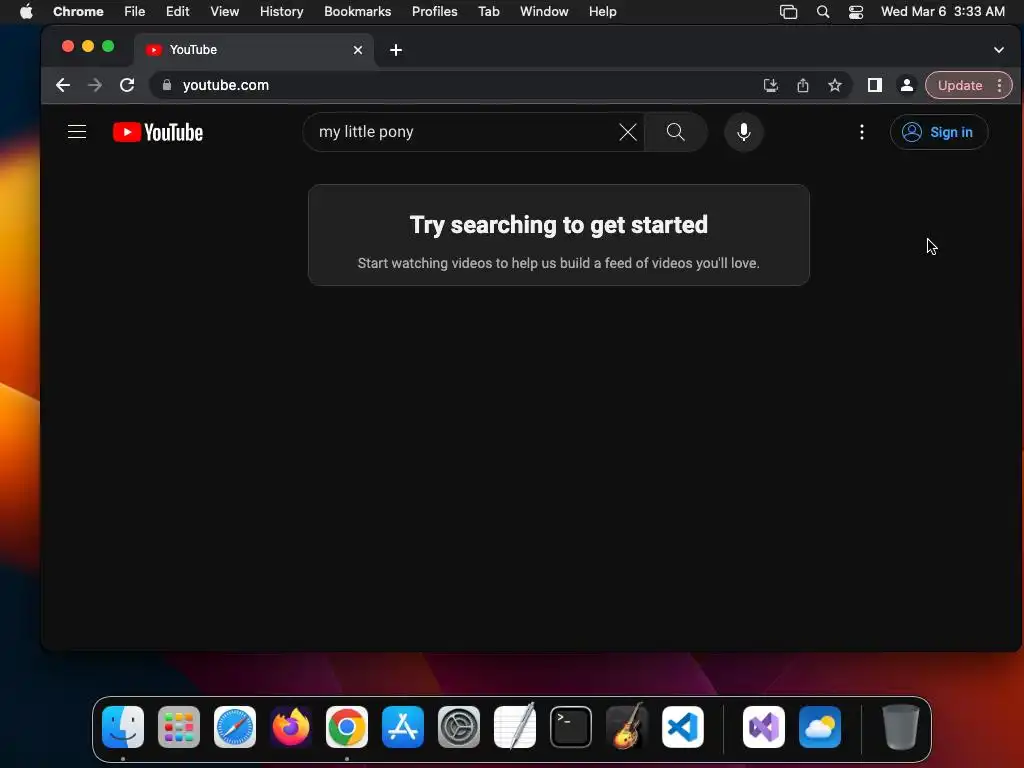
Task: Click Chrome icon in the Dock
Action: [347, 727]
